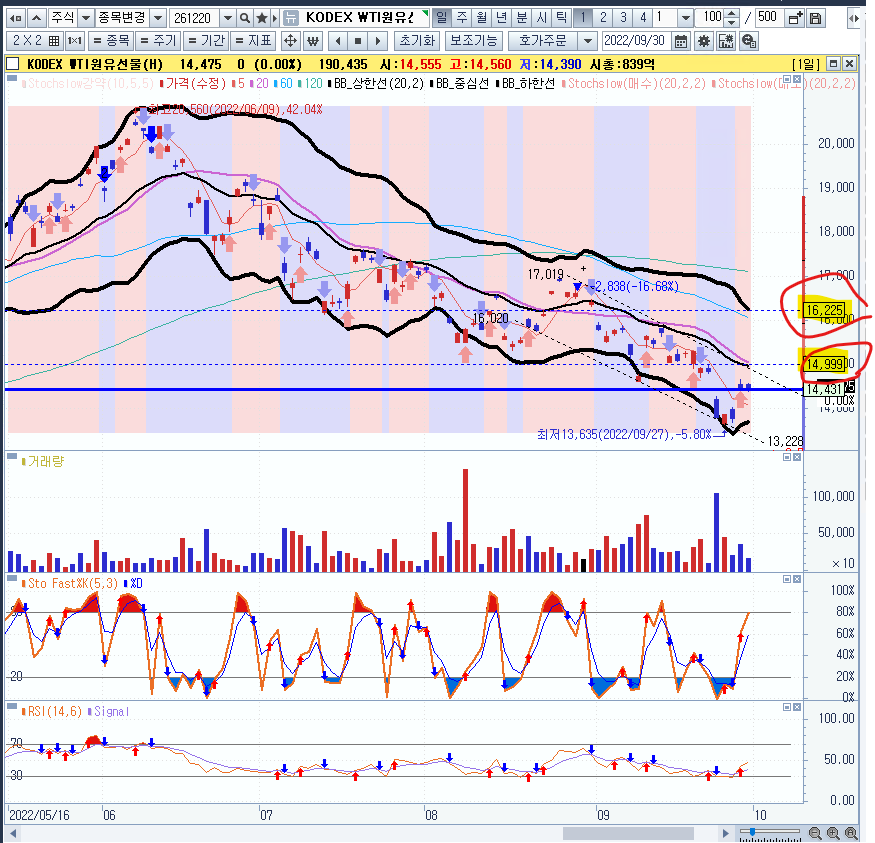Toggle the '= 지표' sync button
The height and width of the screenshot is (843, 875).
pyautogui.click(x=253, y=41)
